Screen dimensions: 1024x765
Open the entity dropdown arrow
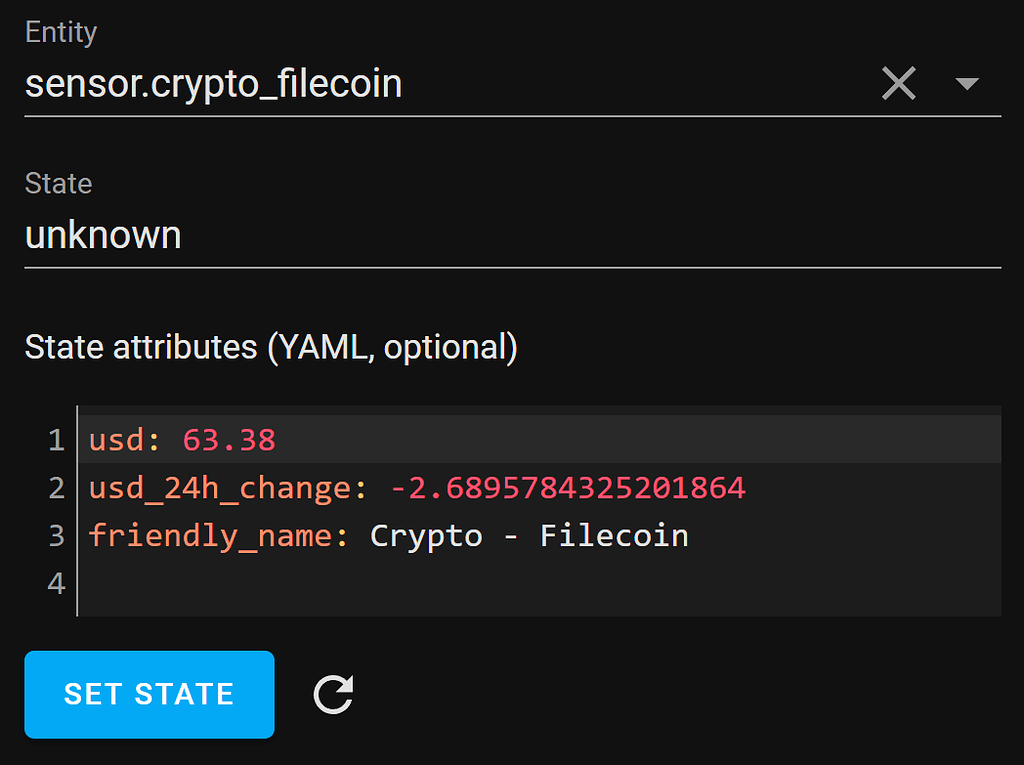point(966,84)
